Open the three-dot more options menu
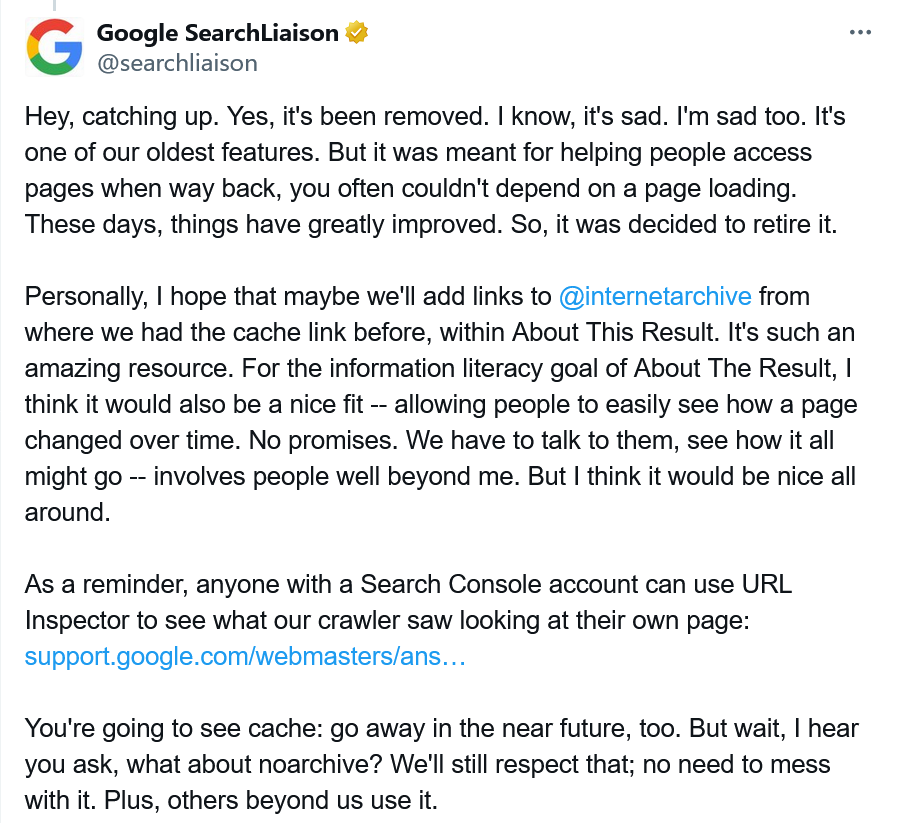 click(x=860, y=33)
